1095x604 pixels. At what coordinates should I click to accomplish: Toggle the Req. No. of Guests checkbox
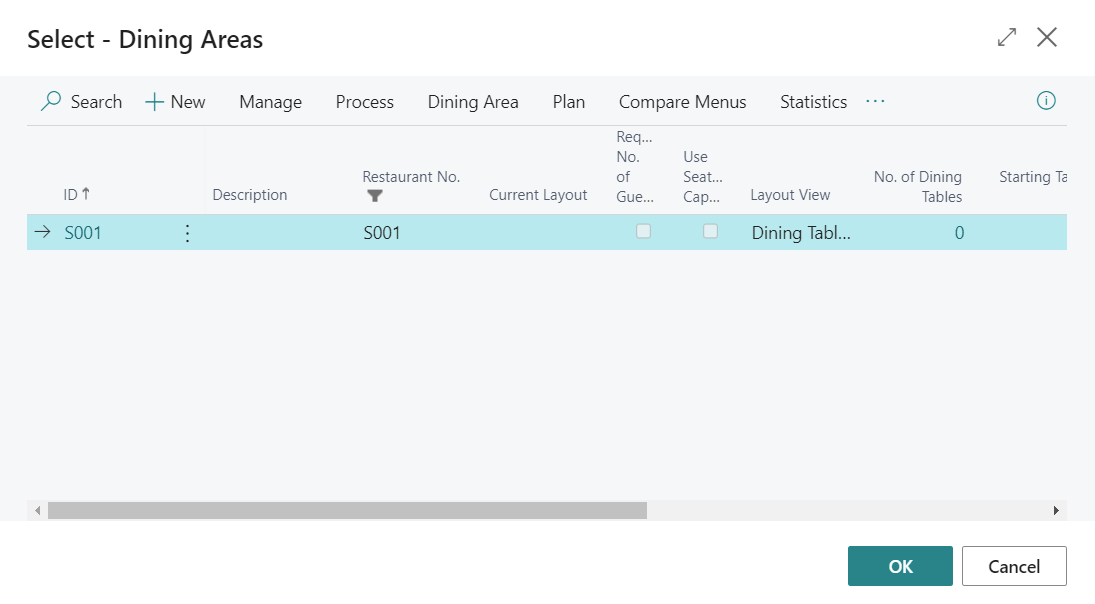[x=644, y=231]
